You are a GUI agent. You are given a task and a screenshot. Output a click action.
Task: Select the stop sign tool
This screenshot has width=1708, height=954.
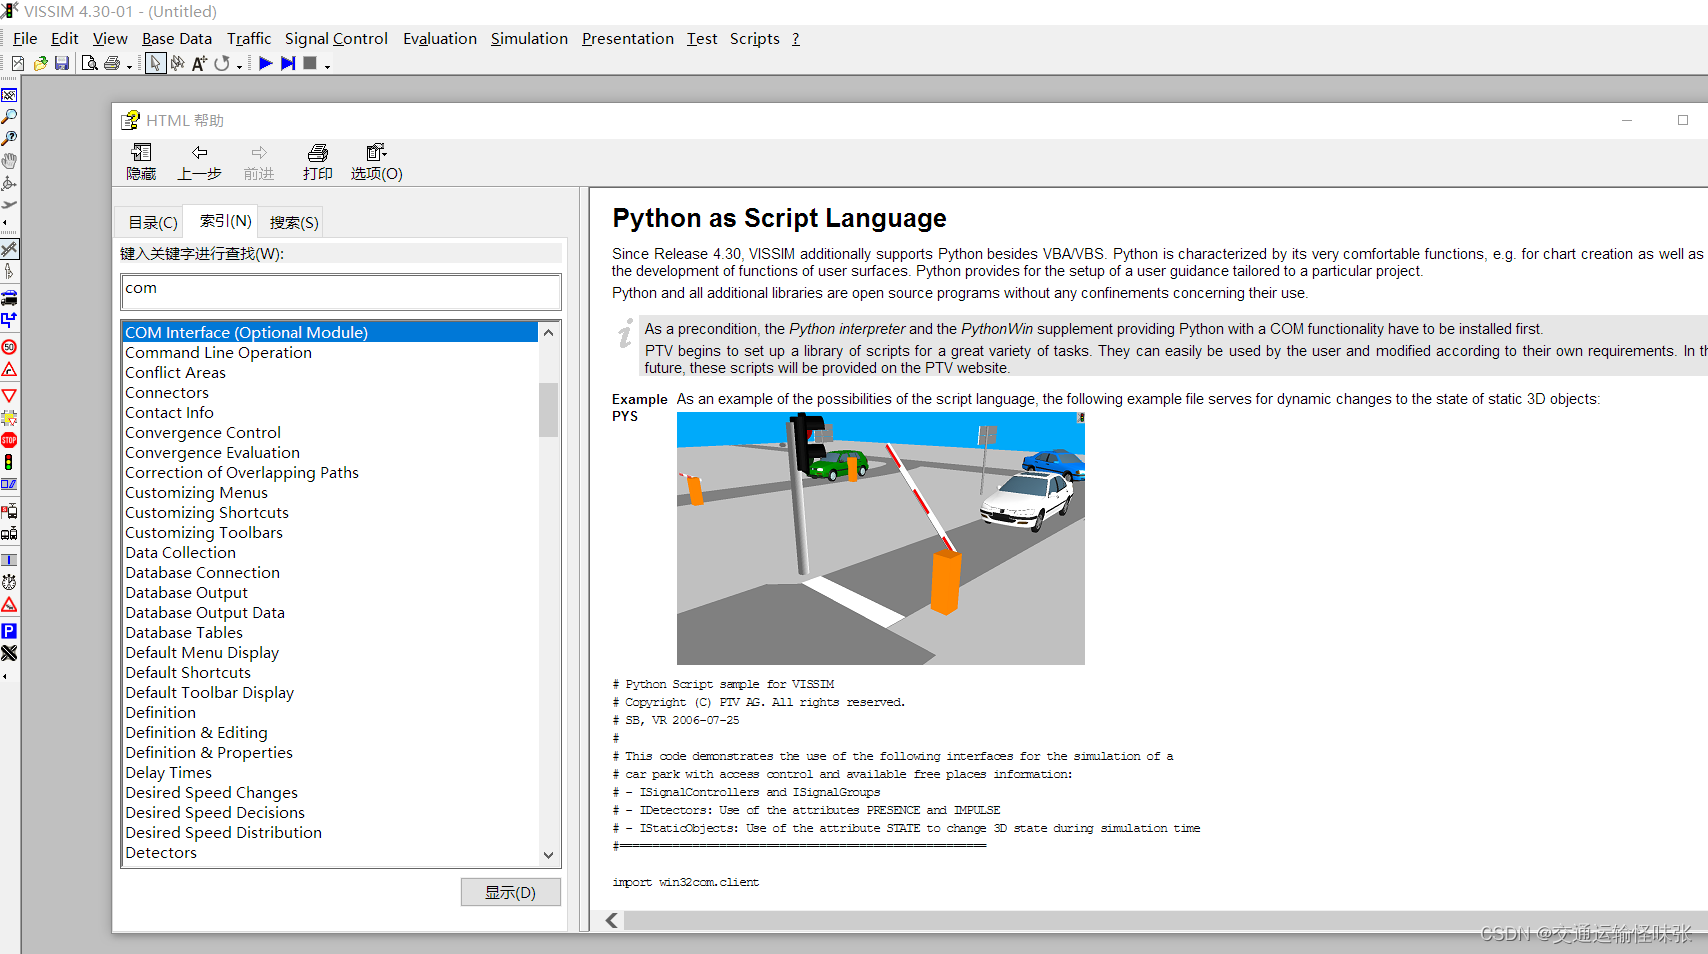click(x=9, y=440)
